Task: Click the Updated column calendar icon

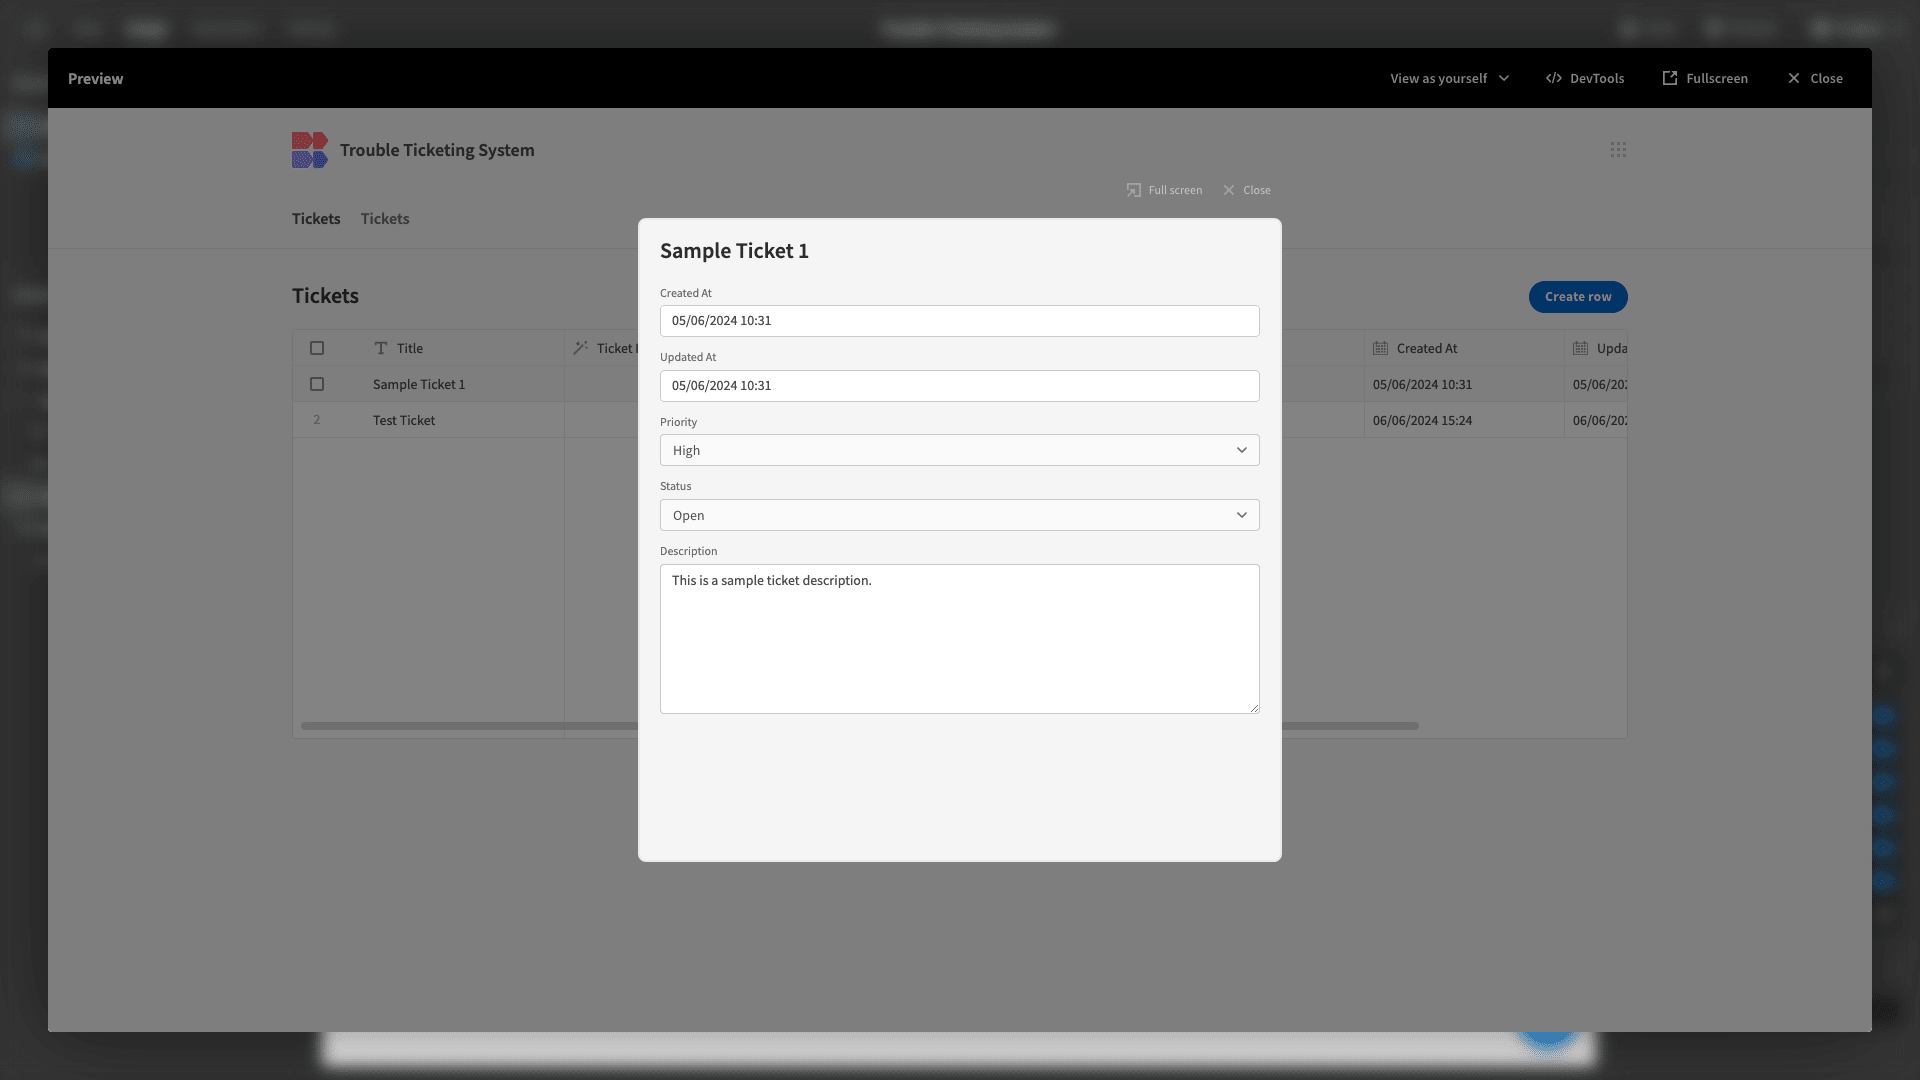Action: 1580,348
